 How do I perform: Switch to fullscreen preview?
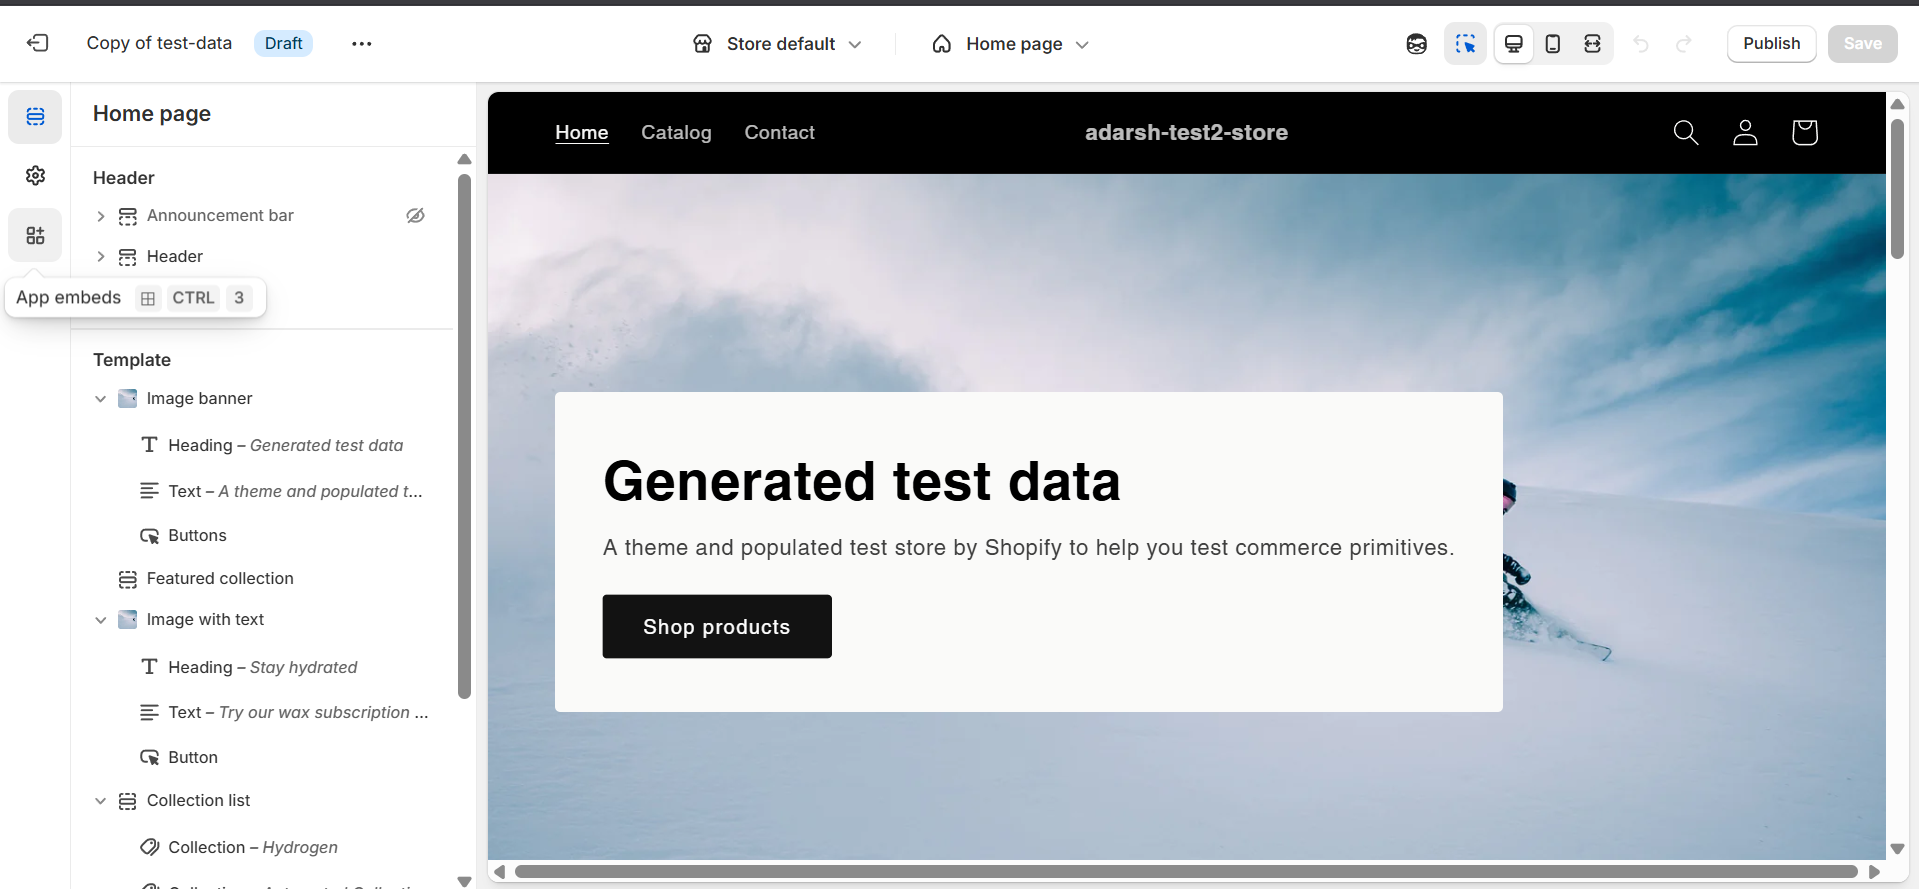coord(1592,44)
